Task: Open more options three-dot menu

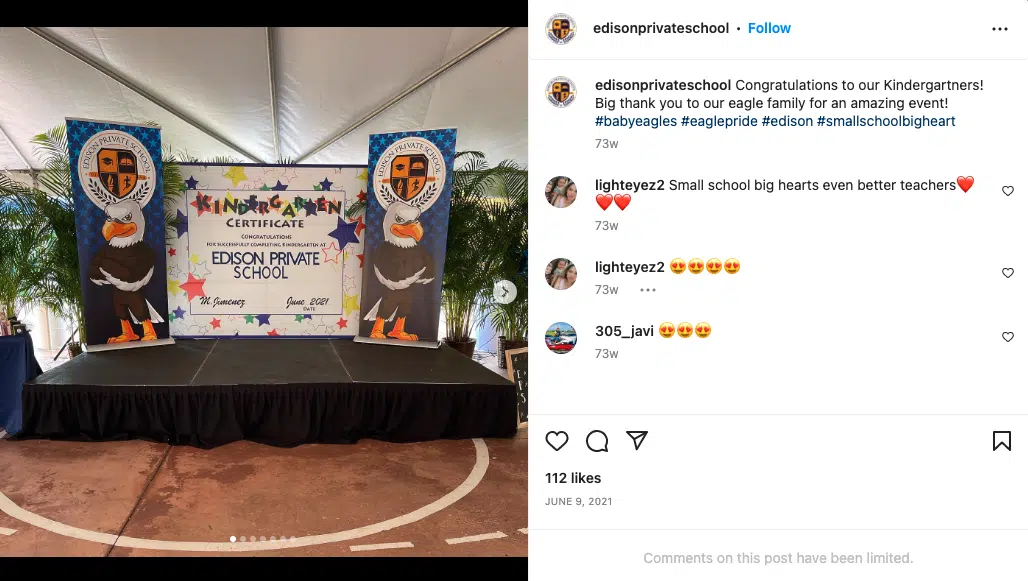Action: pyautogui.click(x=999, y=29)
